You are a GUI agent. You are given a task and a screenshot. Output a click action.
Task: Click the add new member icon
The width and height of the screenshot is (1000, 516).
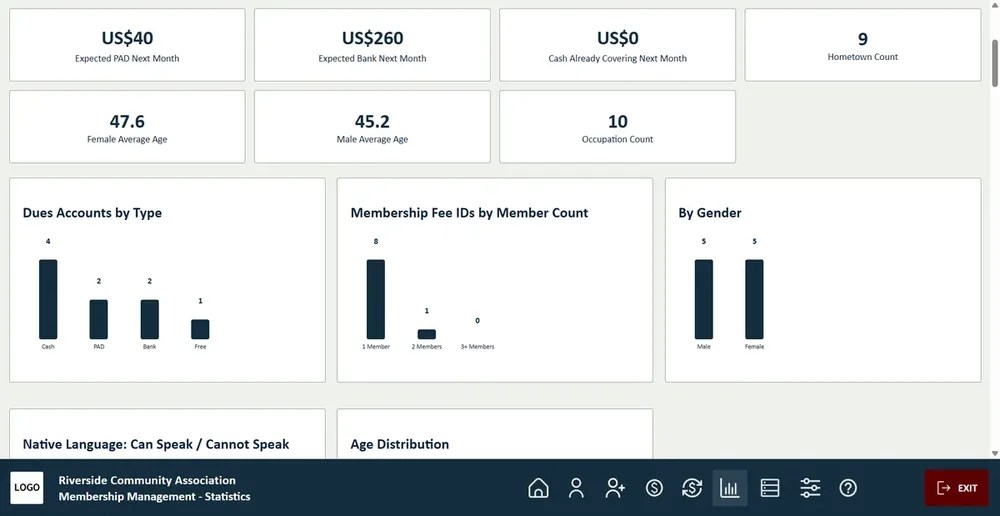pyautogui.click(x=615, y=488)
